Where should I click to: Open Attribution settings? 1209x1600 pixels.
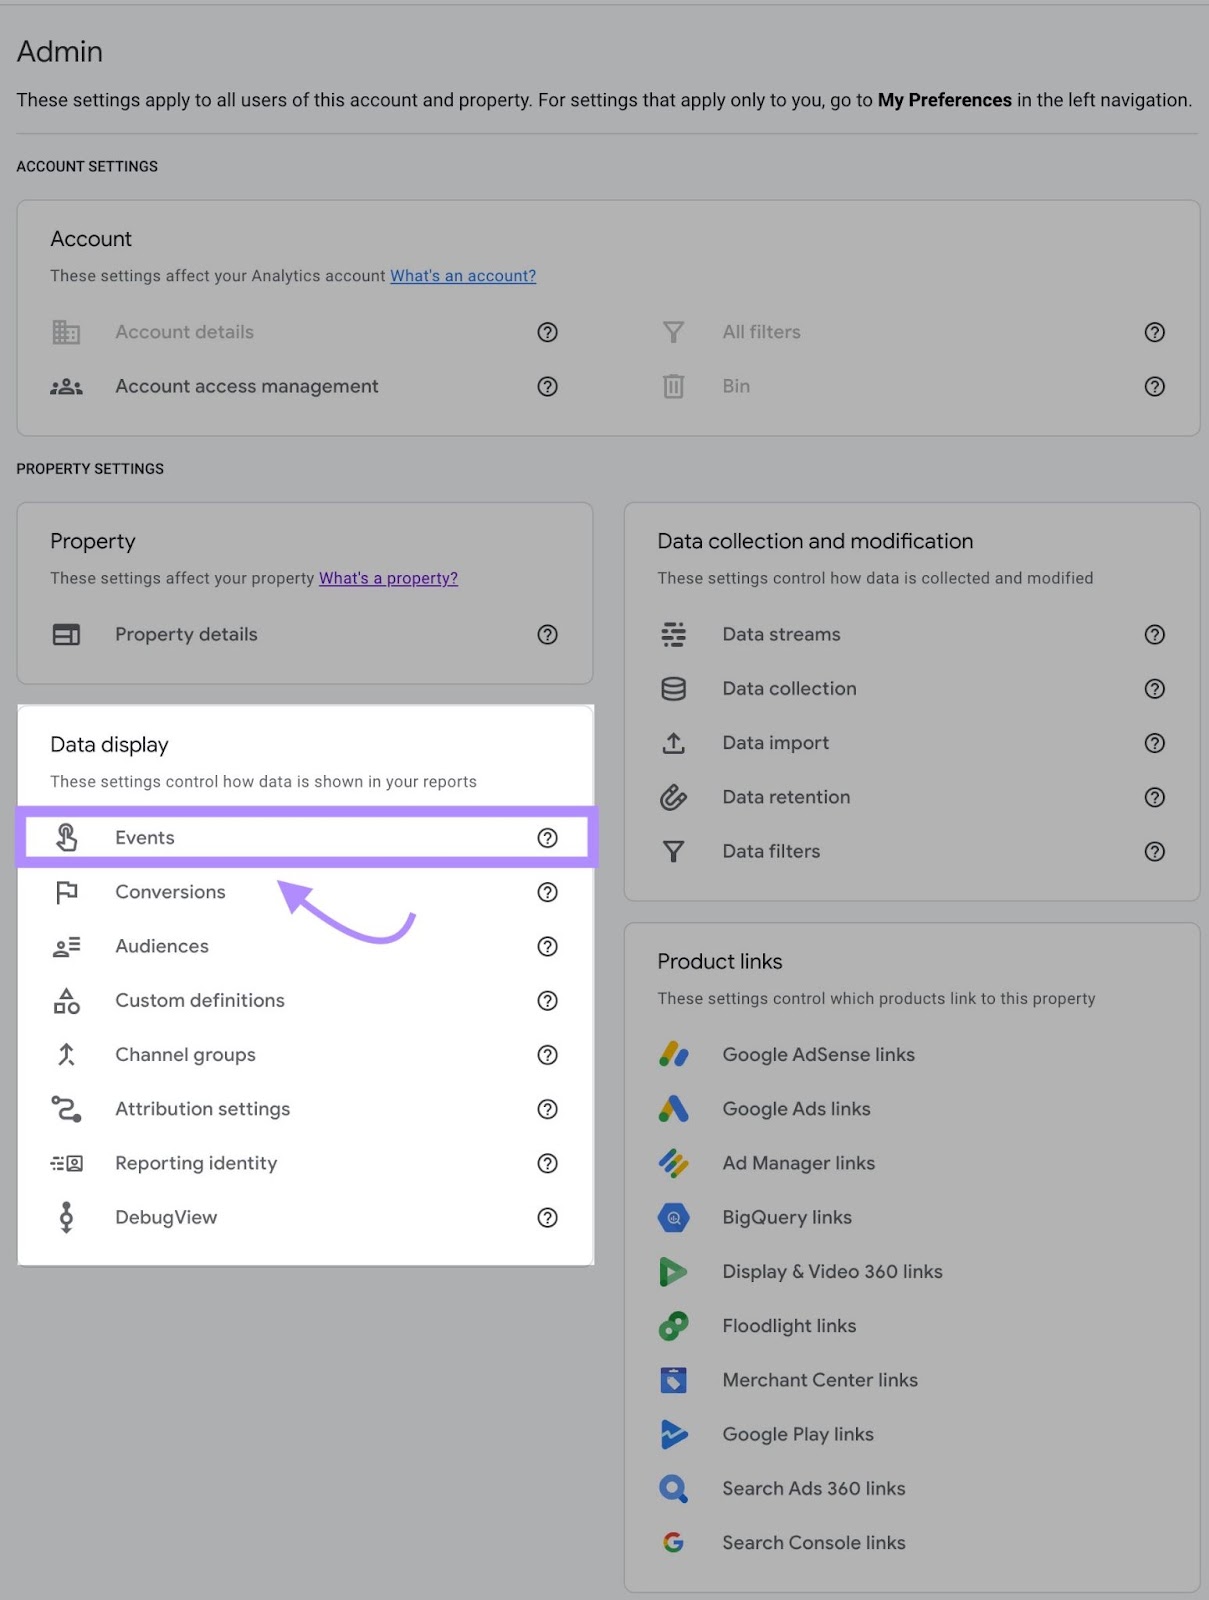coord(203,1109)
